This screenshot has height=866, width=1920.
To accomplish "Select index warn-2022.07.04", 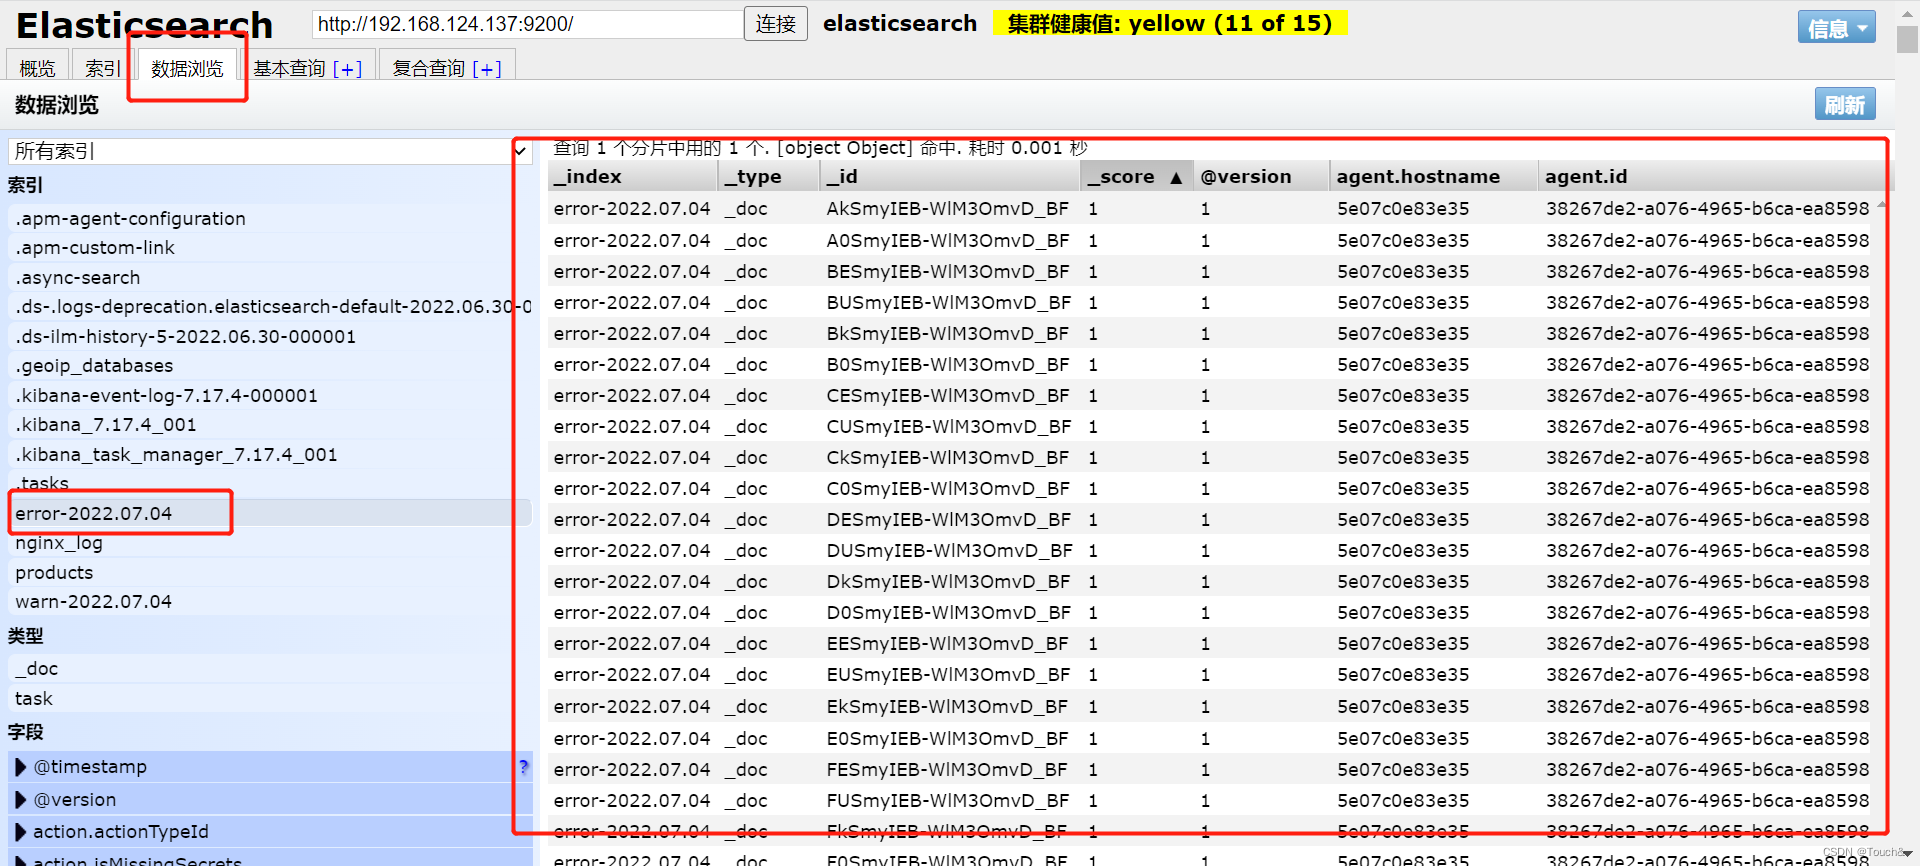I will (270, 601).
